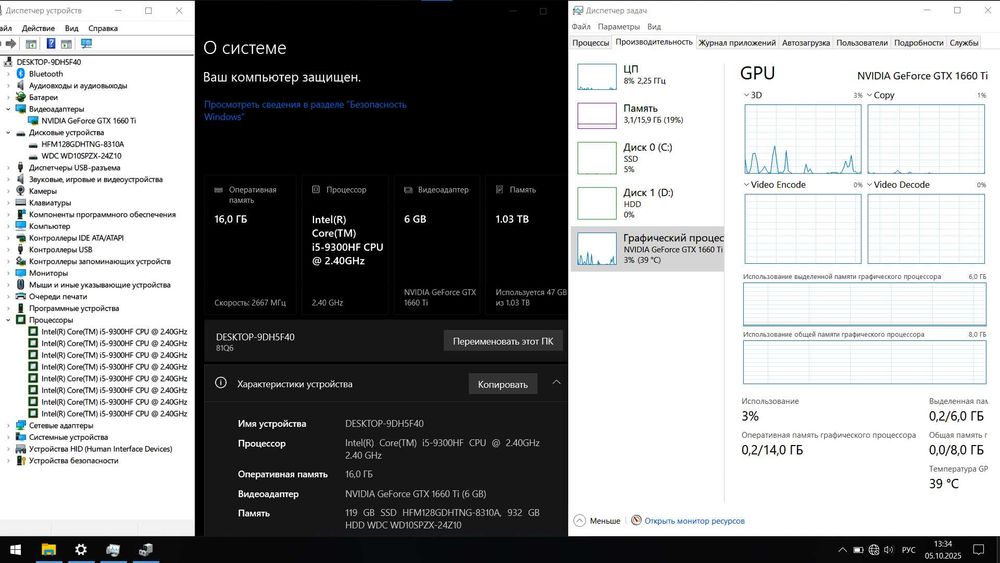
Task: Select HFM128GDHTNG-8310A disk in tree
Action: pyautogui.click(x=82, y=144)
